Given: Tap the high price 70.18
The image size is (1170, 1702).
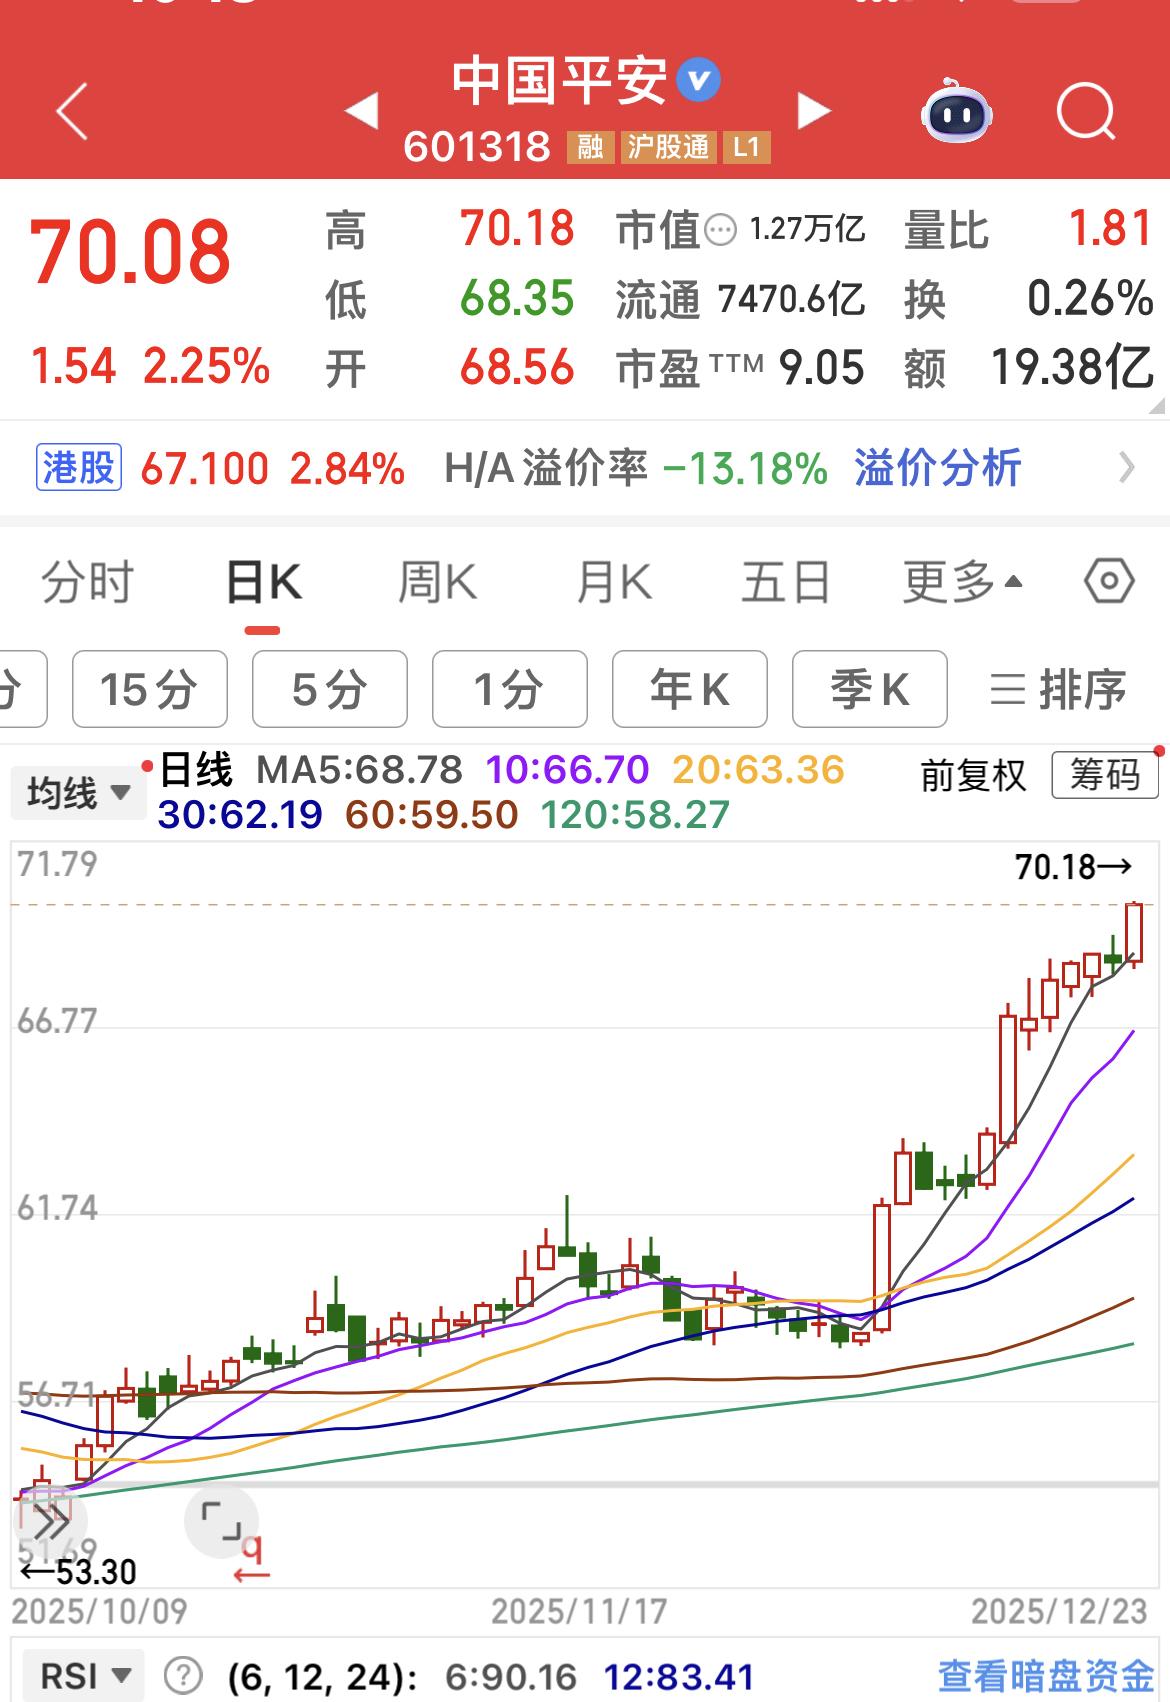Looking at the screenshot, I should pyautogui.click(x=517, y=229).
